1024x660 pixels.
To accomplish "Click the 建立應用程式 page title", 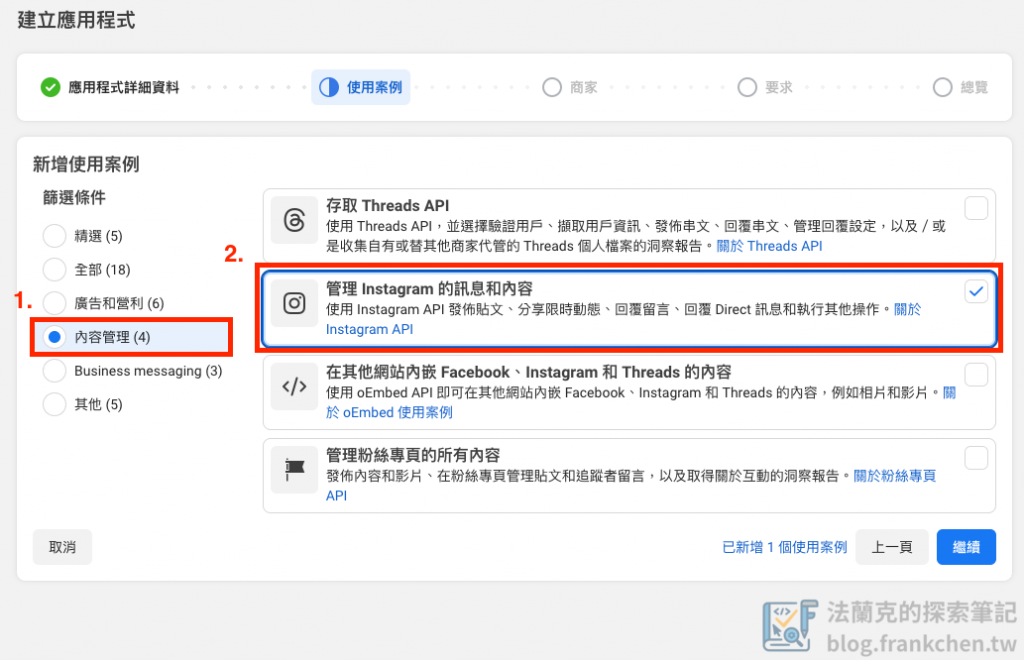I will (x=76, y=20).
